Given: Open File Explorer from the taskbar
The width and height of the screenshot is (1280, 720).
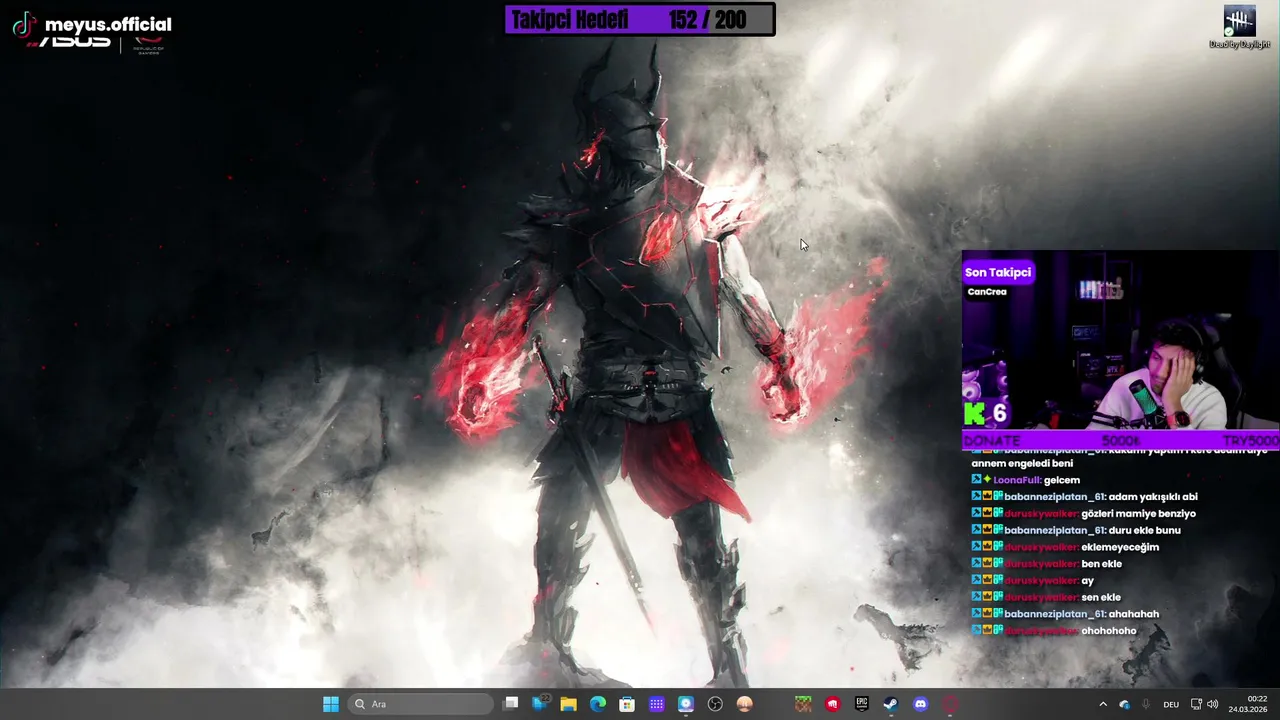Looking at the screenshot, I should (569, 704).
